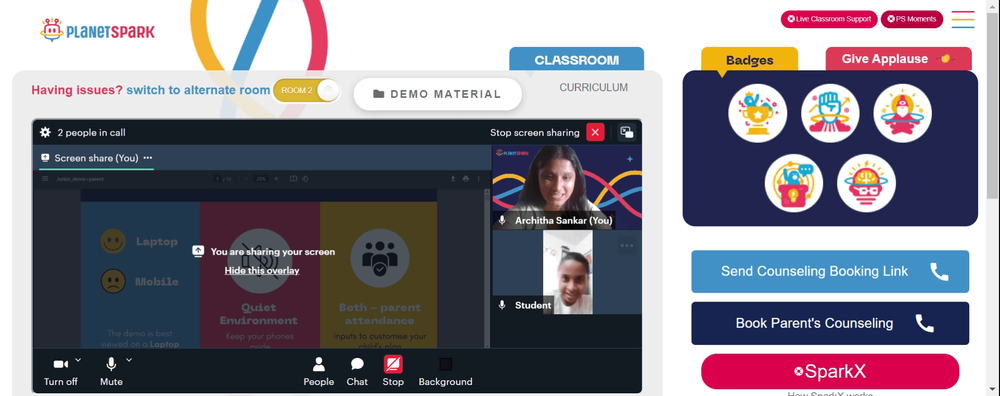Expand camera options chevron

78,360
